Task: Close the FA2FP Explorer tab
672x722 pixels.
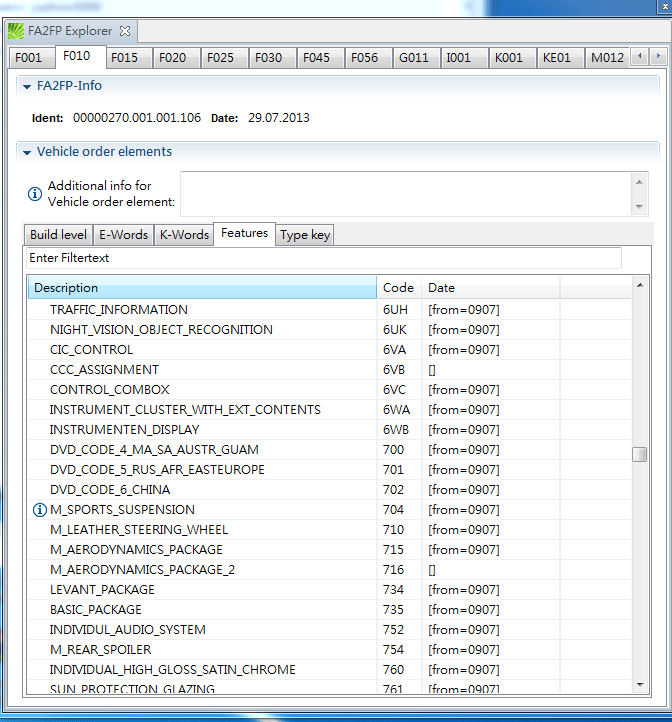Action: [125, 31]
